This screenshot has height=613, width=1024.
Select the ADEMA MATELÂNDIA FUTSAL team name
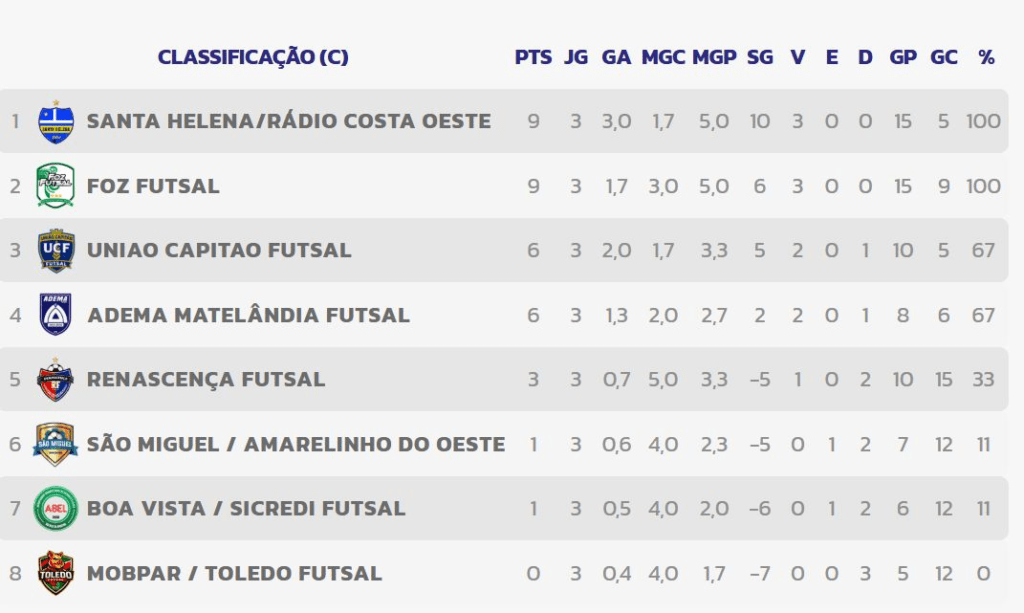coord(248,315)
